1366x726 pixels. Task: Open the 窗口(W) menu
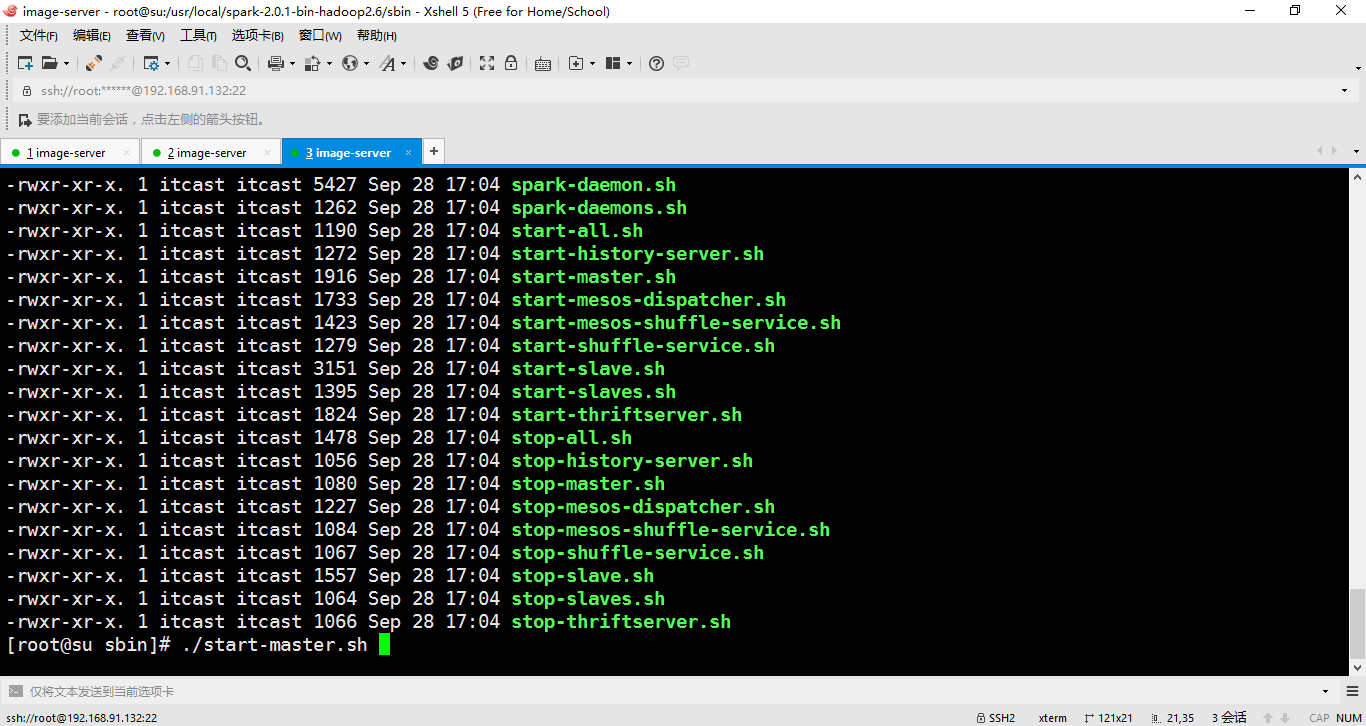320,36
